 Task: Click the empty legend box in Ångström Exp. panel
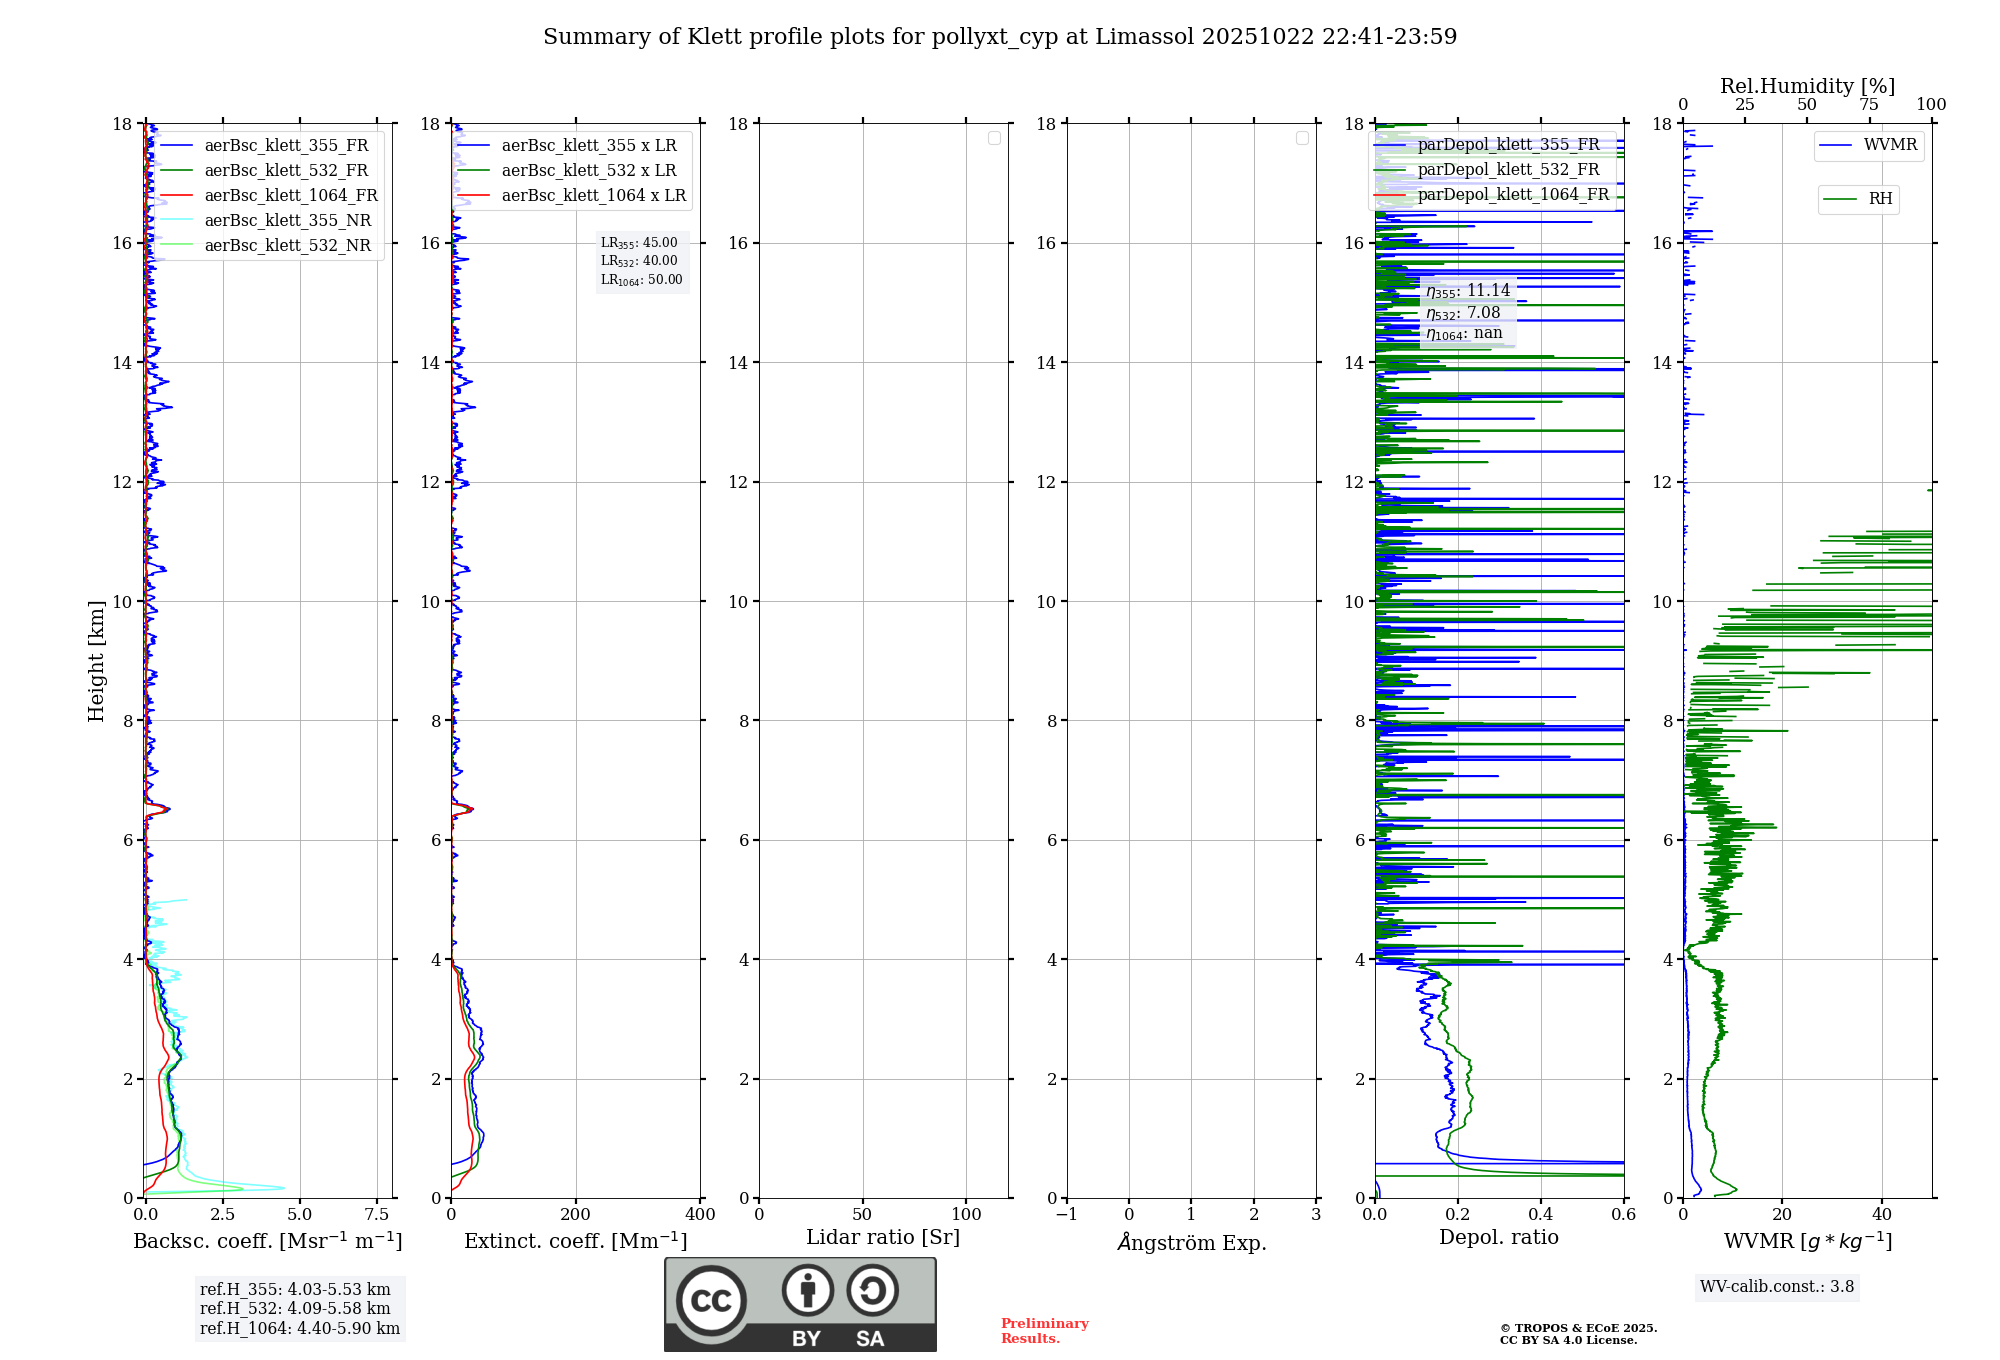[1302, 138]
